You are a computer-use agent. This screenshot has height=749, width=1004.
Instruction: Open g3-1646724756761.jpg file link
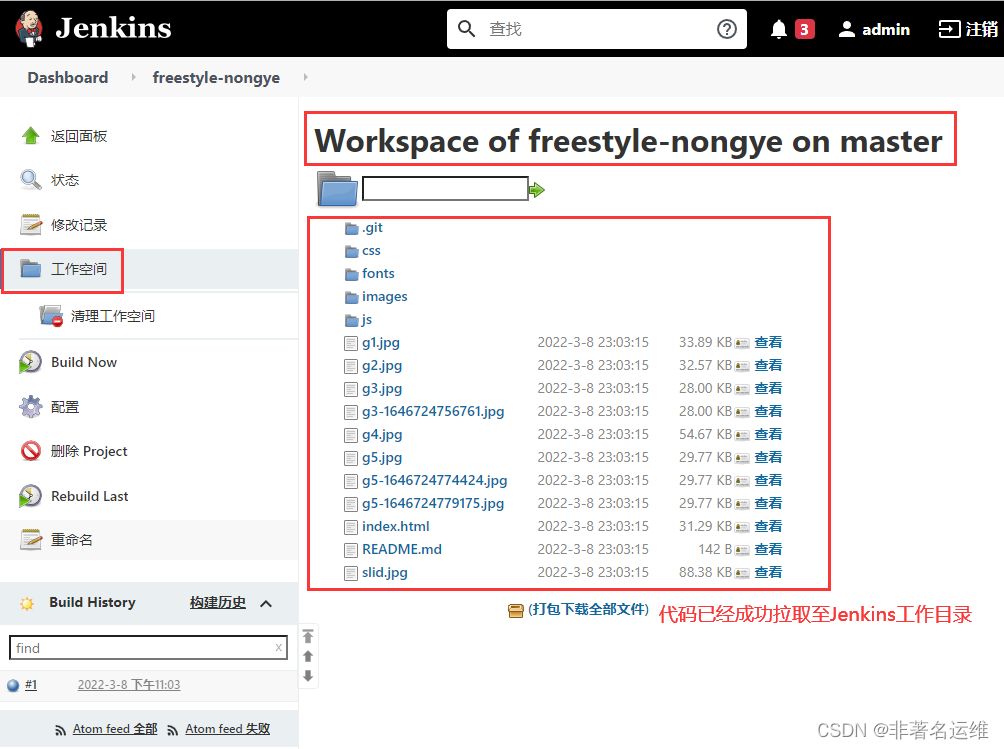pos(433,412)
